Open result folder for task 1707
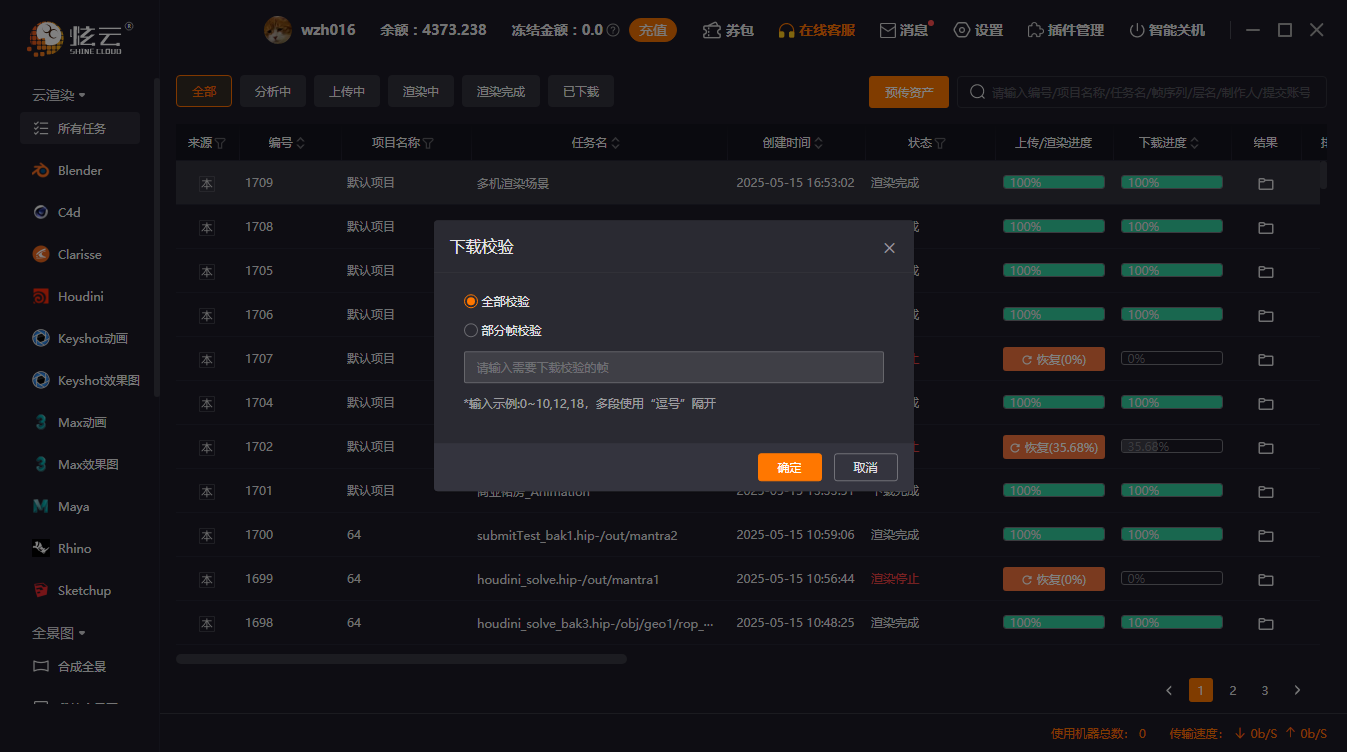This screenshot has height=752, width=1347. point(1265,359)
